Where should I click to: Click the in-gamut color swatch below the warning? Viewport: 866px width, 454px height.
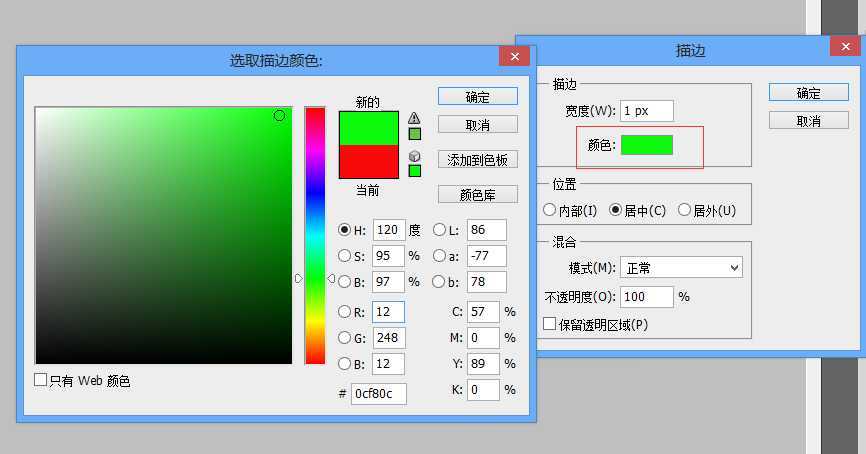pos(414,133)
